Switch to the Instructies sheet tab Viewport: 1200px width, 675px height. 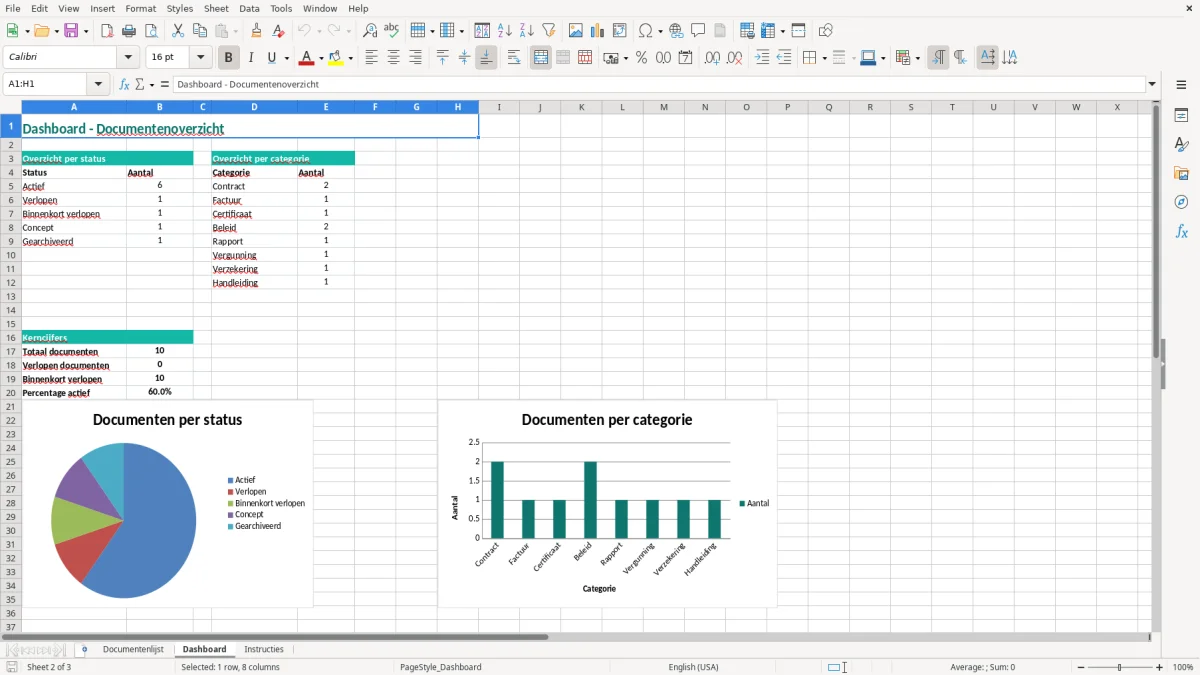(x=264, y=649)
